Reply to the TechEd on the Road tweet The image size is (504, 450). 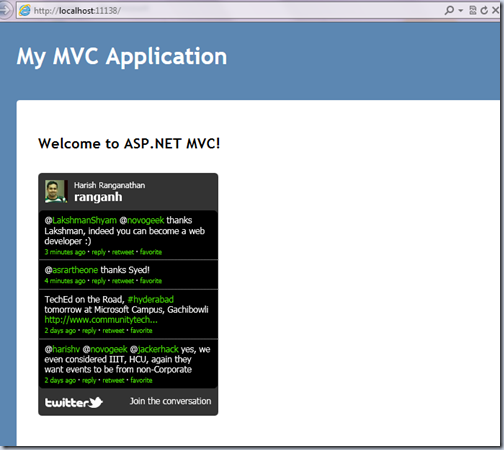pos(89,331)
